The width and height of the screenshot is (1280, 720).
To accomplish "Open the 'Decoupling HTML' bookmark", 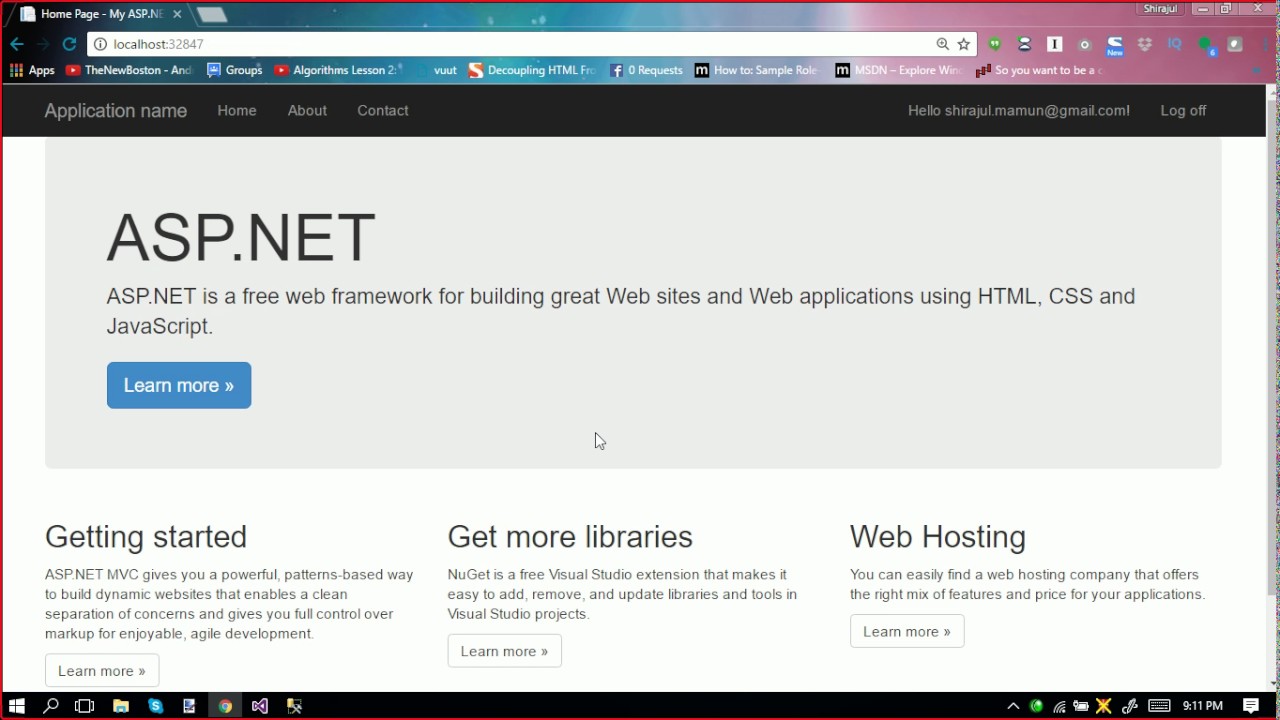I will click(532, 70).
